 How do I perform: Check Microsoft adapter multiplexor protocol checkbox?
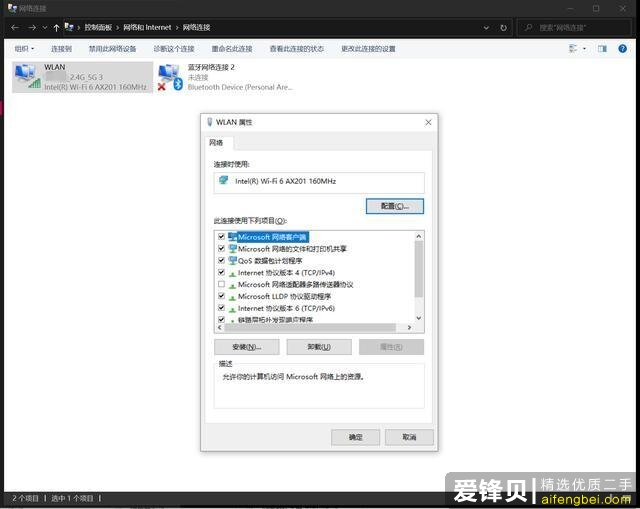tap(221, 284)
